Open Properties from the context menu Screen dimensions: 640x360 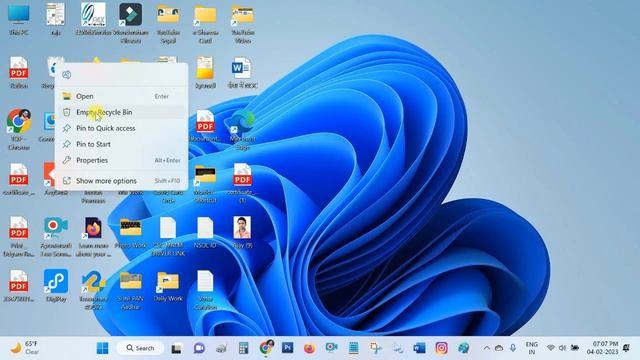coord(121,160)
